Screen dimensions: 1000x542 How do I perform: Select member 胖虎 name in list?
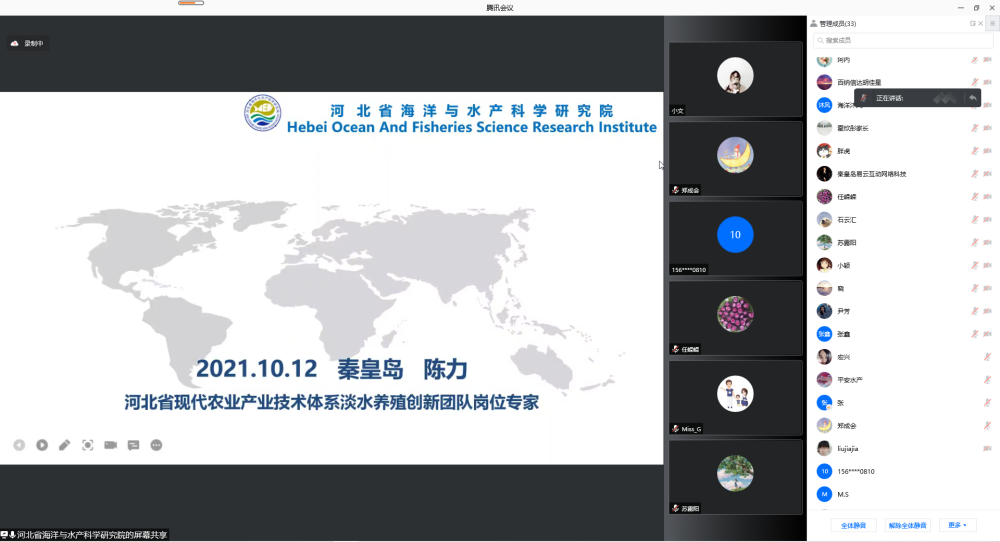pyautogui.click(x=843, y=151)
